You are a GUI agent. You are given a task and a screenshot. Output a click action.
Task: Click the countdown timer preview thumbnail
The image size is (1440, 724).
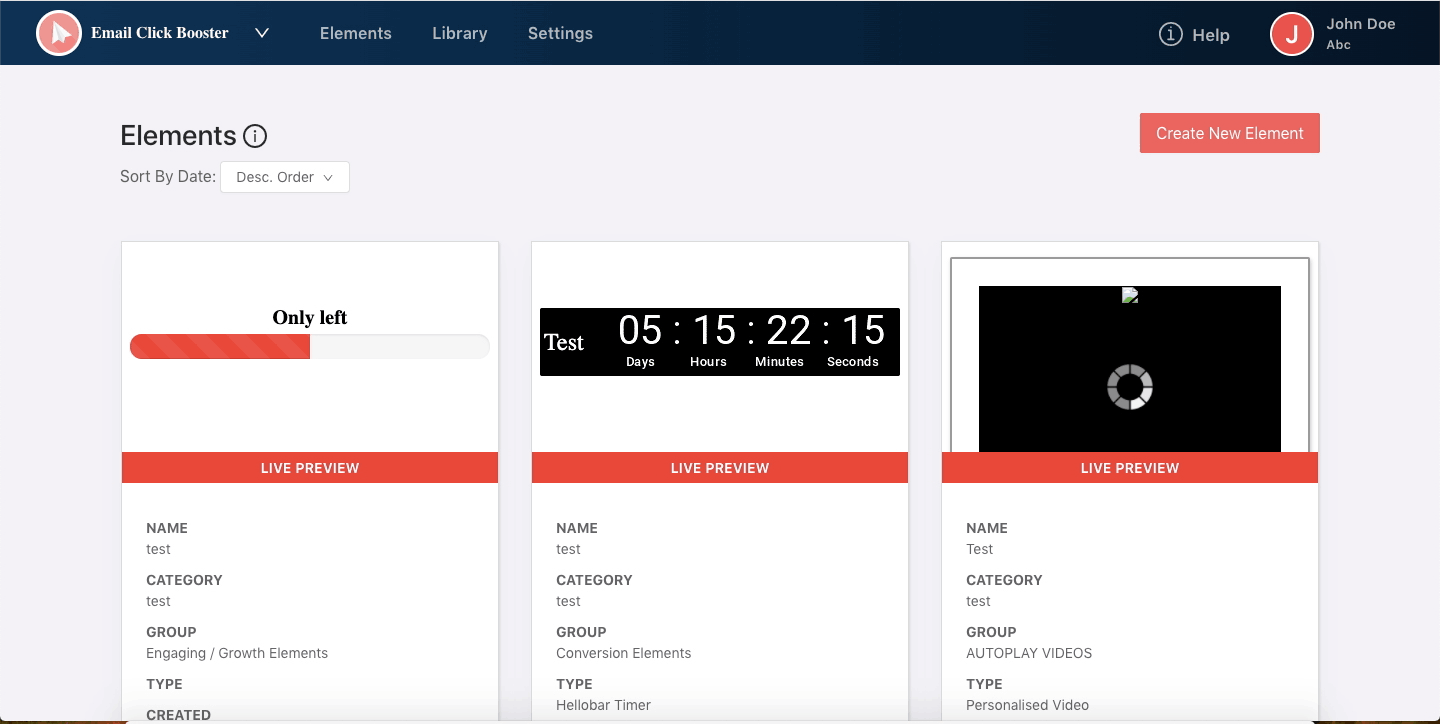coord(720,342)
